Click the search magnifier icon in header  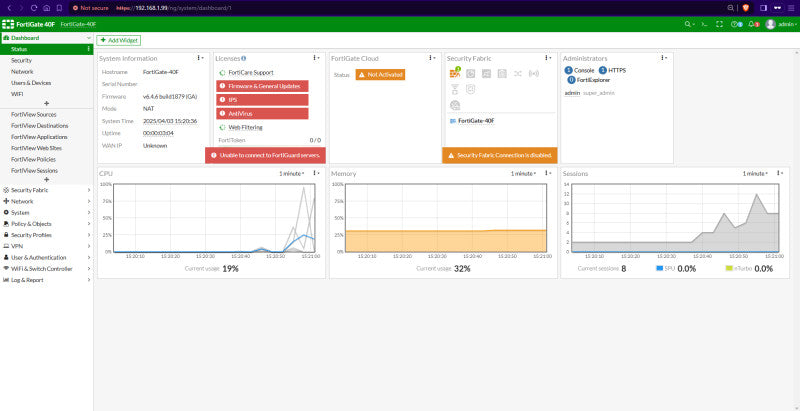point(688,24)
